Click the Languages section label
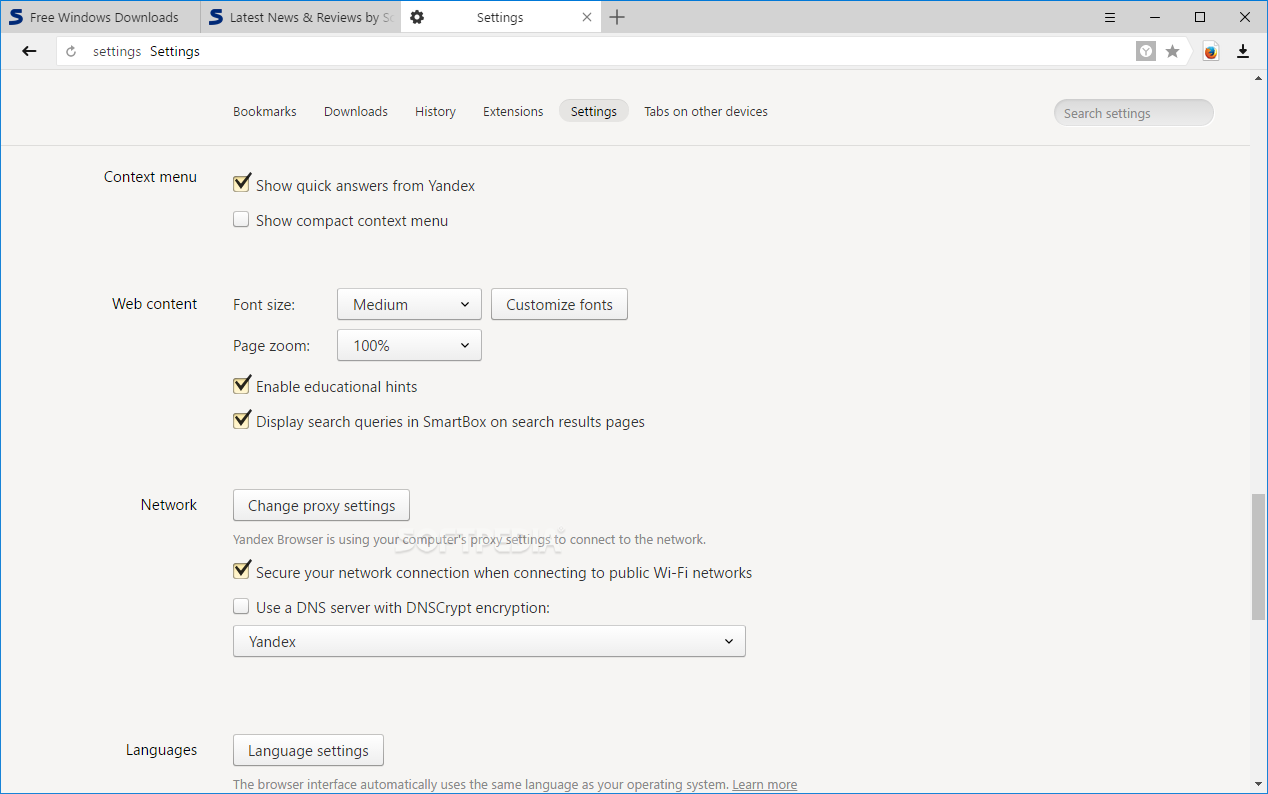This screenshot has height=794, width=1268. point(161,750)
